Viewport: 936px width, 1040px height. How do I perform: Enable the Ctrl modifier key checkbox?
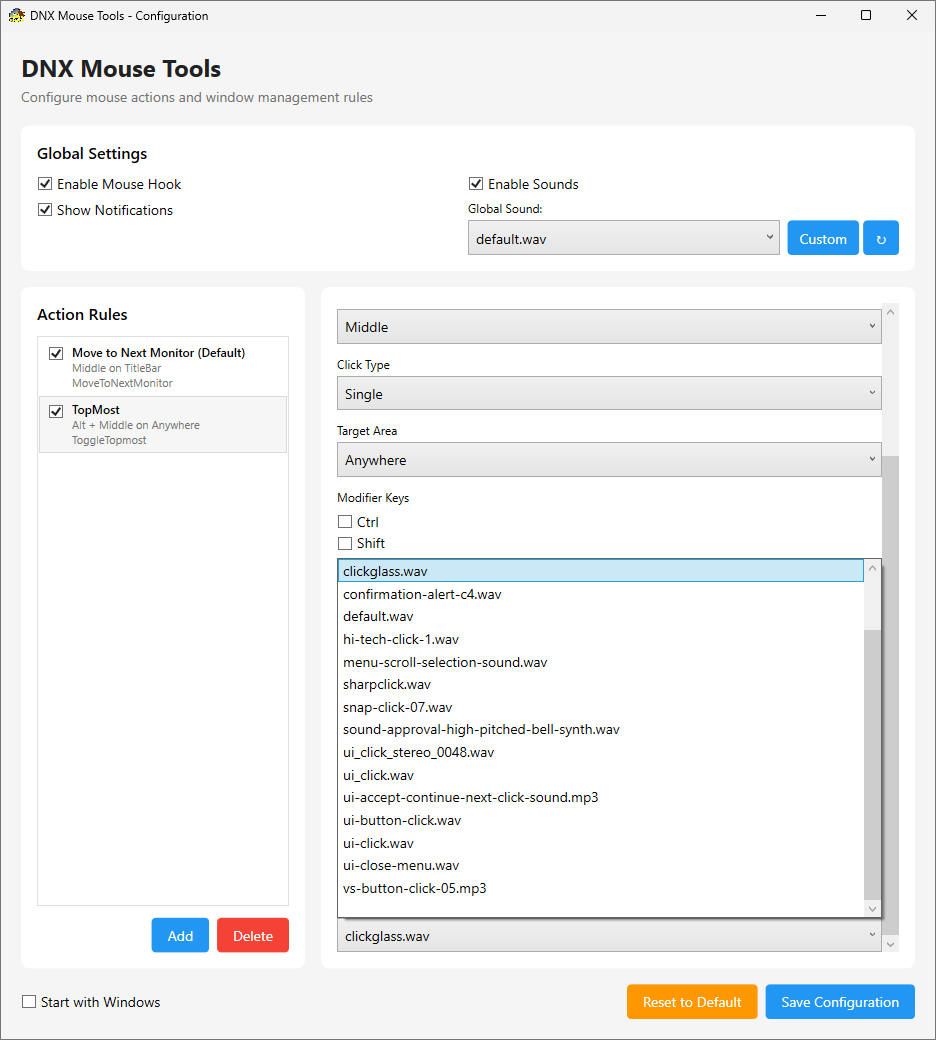point(345,522)
